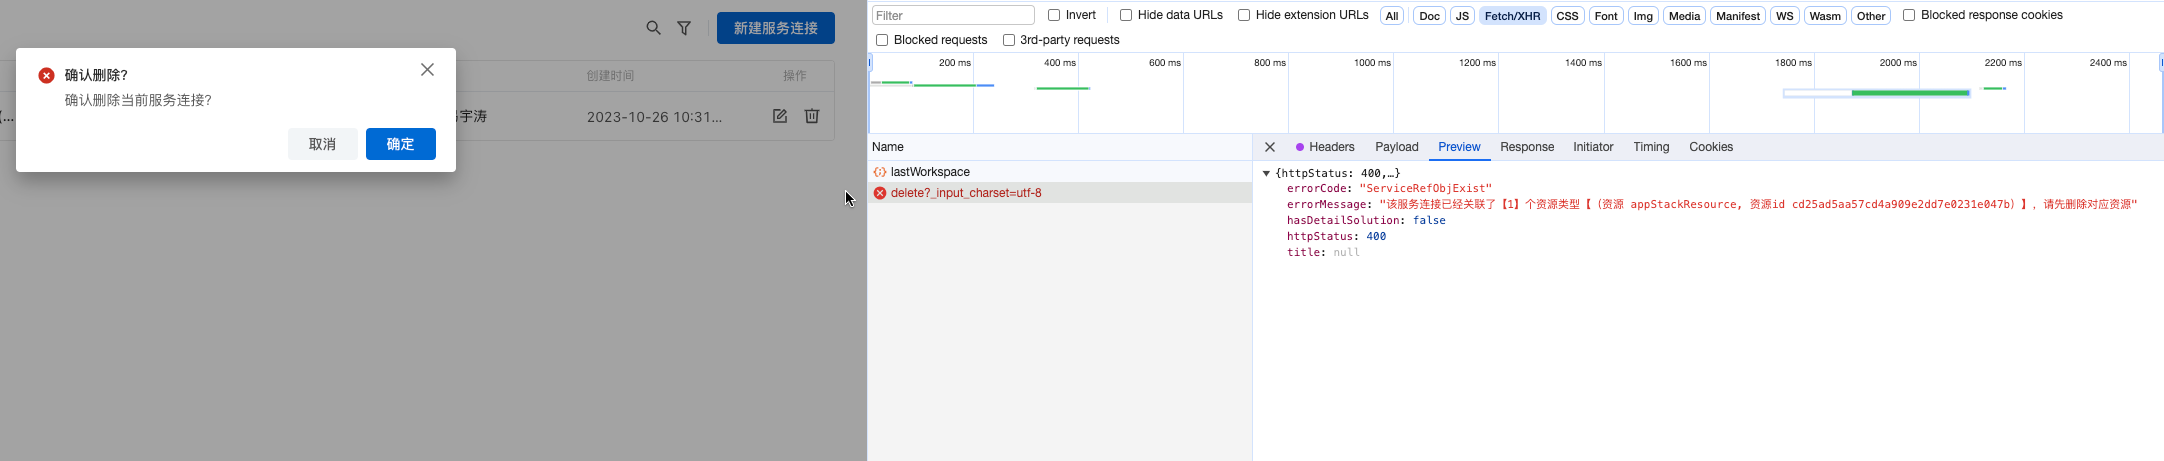This screenshot has height=461, width=2164.
Task: Click the 2023-10-26 10:31 date cell
Action: [654, 117]
